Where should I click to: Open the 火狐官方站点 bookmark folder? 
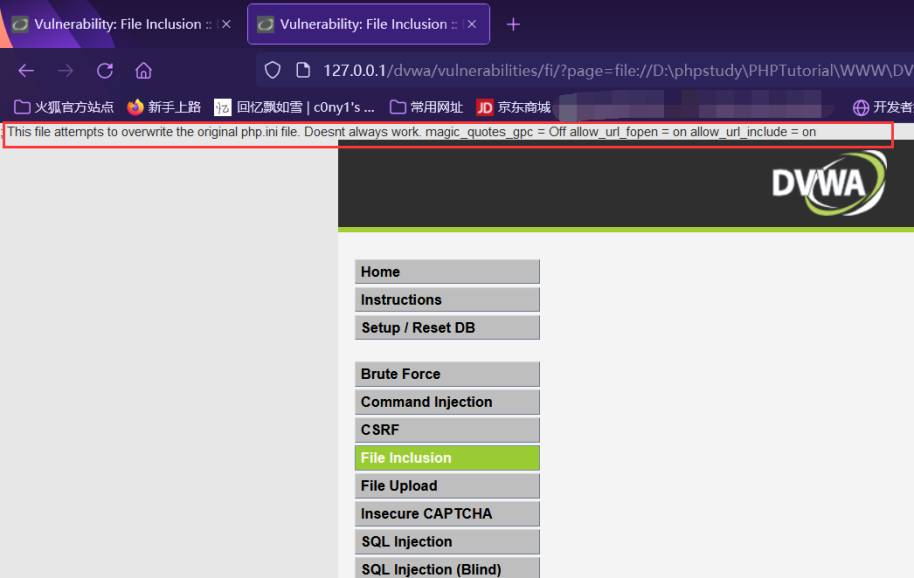point(64,107)
